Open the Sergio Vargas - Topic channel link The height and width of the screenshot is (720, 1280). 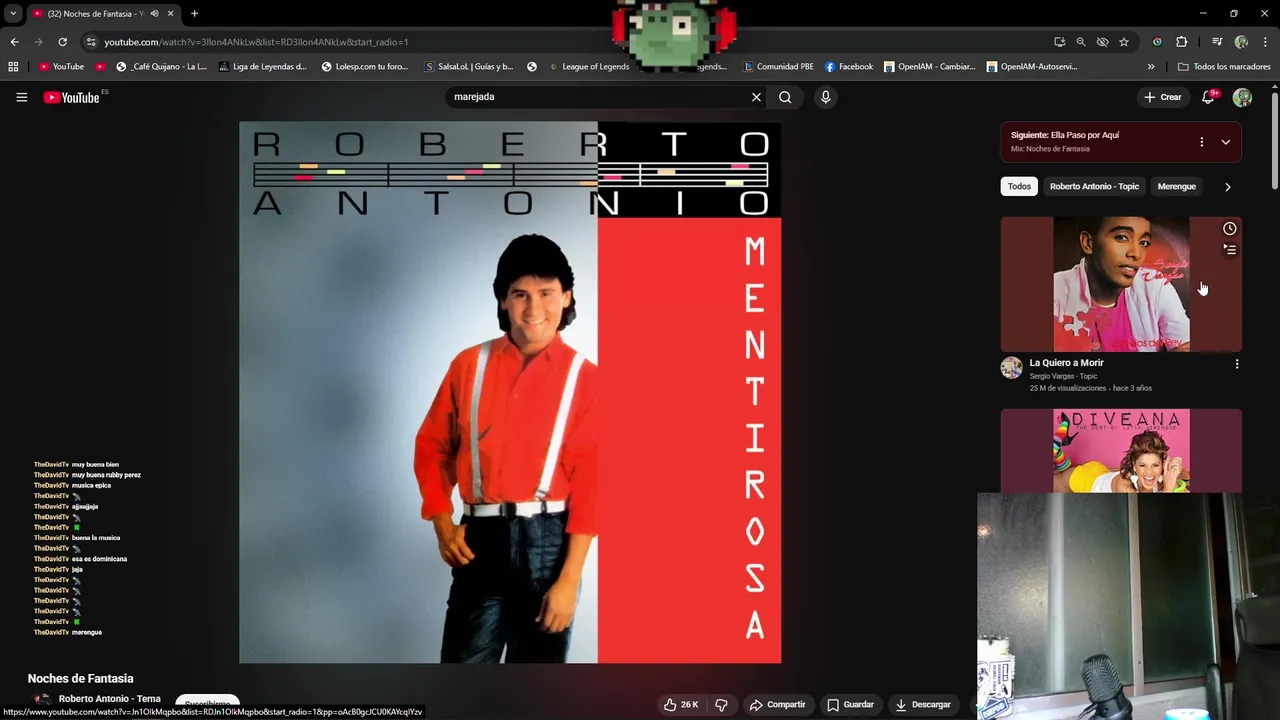pos(1063,376)
